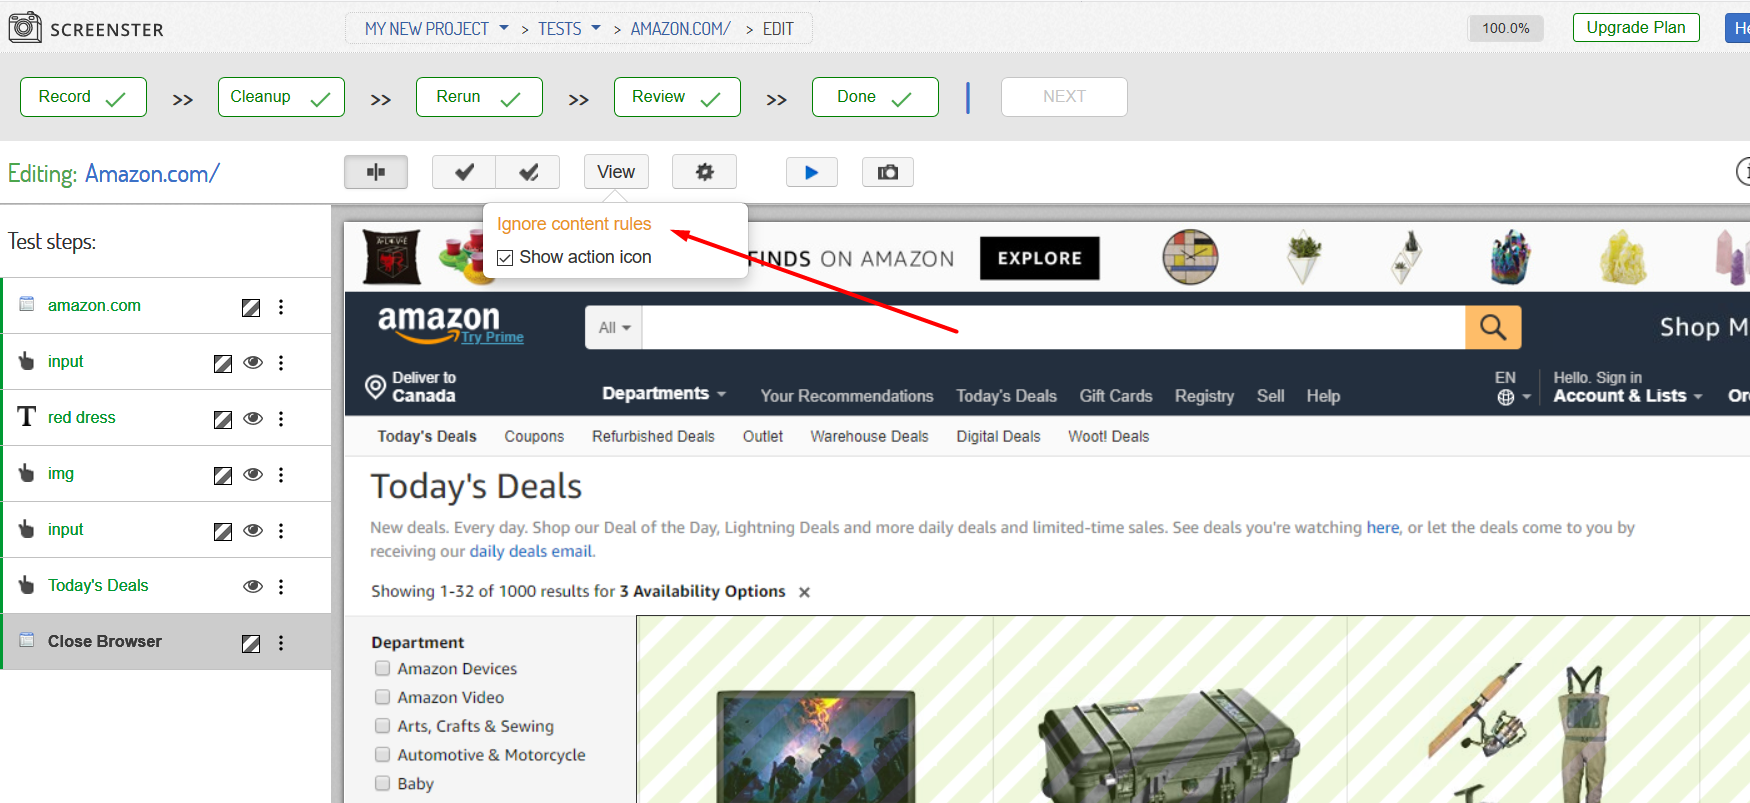Open Refurbished Deals tab
The image size is (1750, 803).
click(x=653, y=437)
